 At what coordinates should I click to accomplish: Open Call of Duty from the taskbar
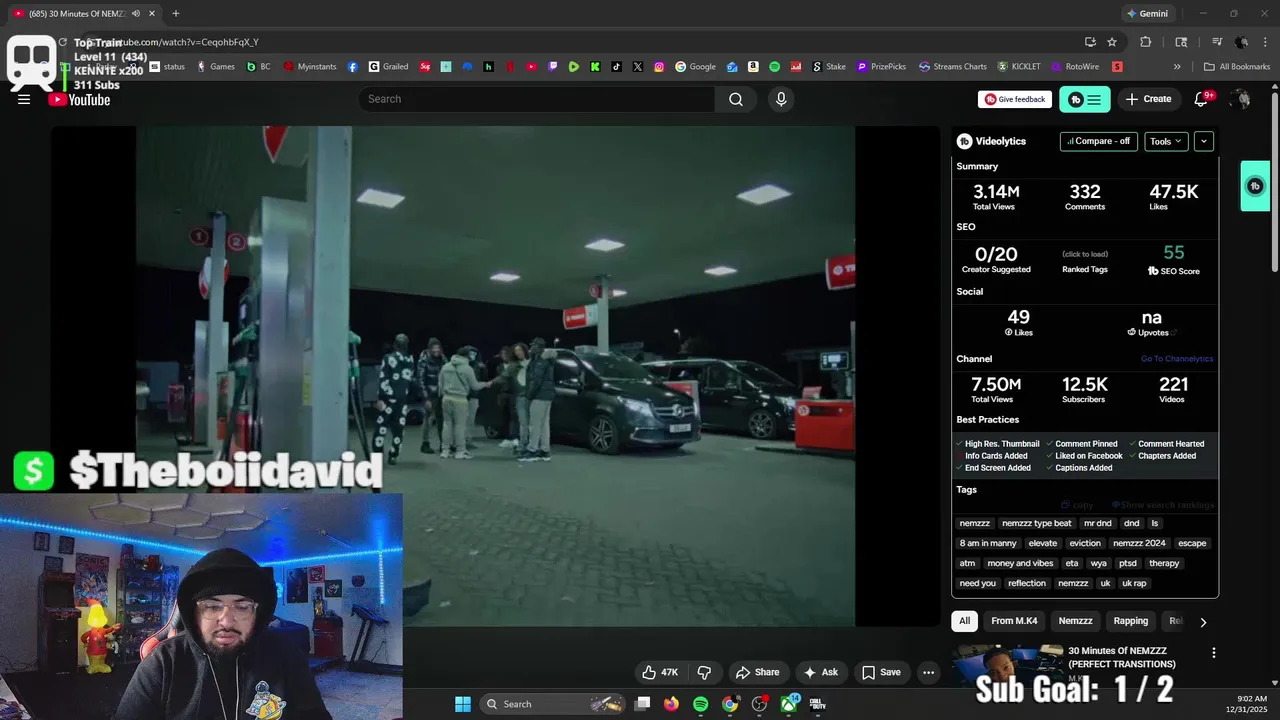click(818, 704)
